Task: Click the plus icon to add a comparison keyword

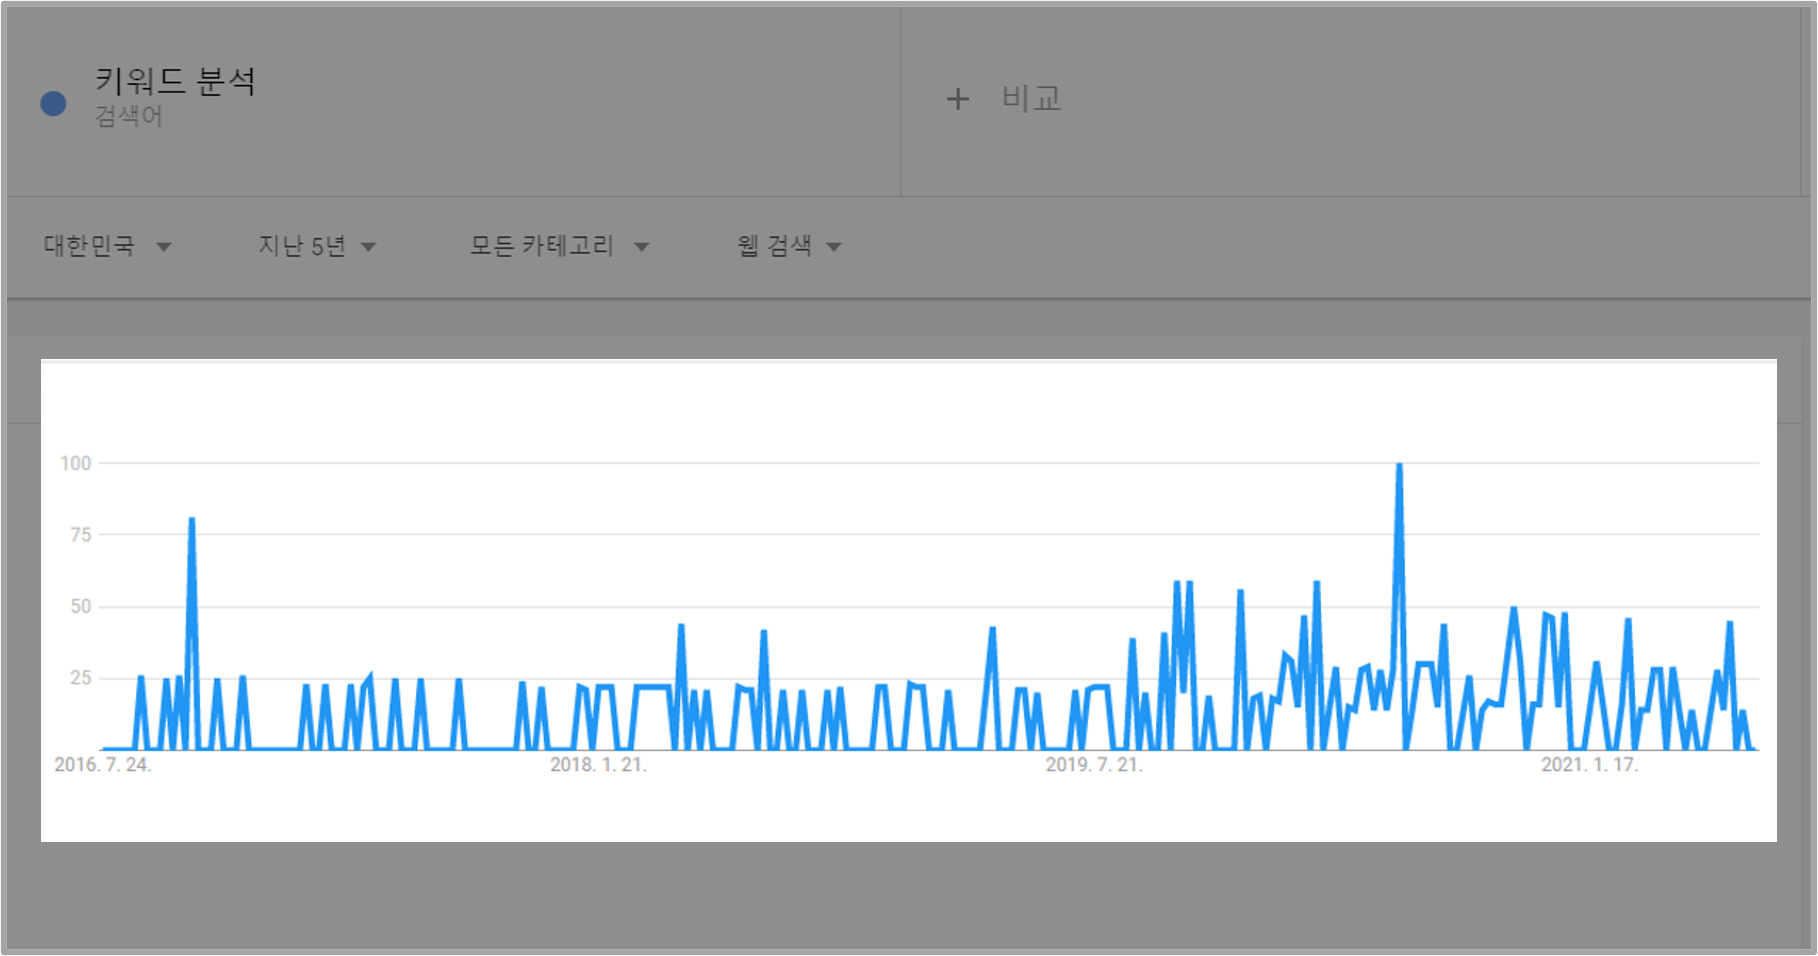Action: pos(957,98)
